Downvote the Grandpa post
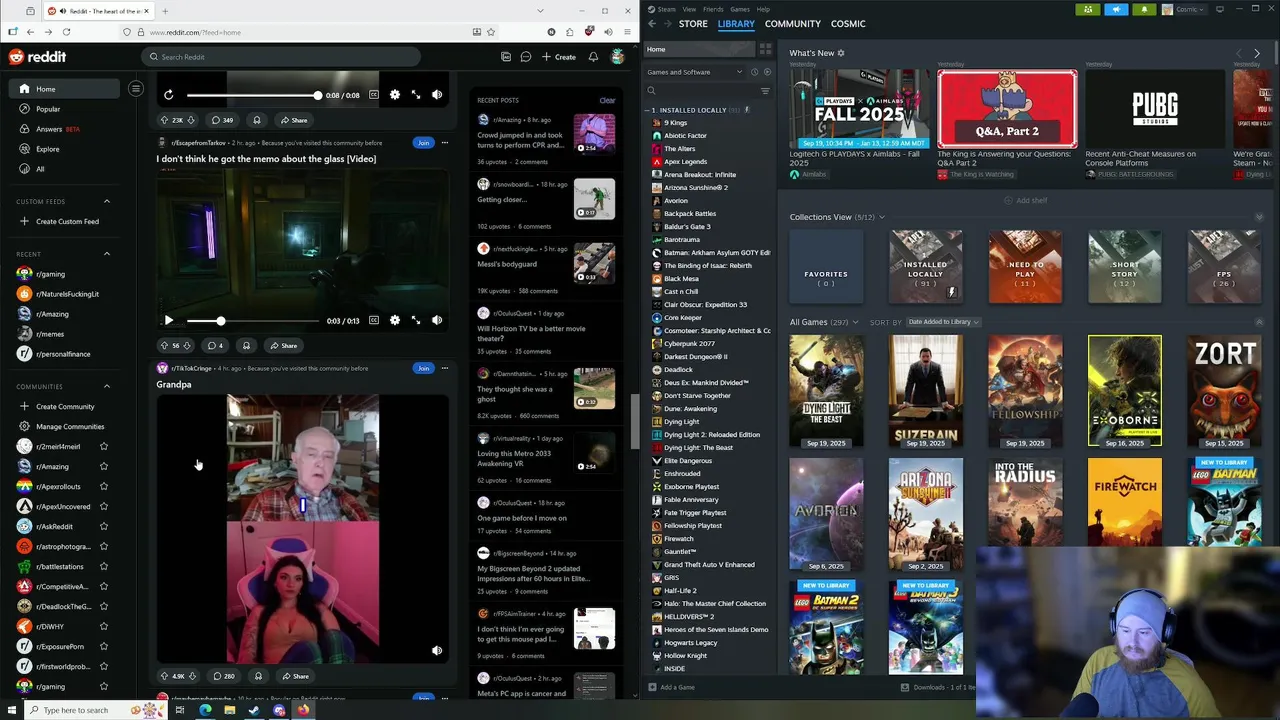 pyautogui.click(x=192, y=676)
